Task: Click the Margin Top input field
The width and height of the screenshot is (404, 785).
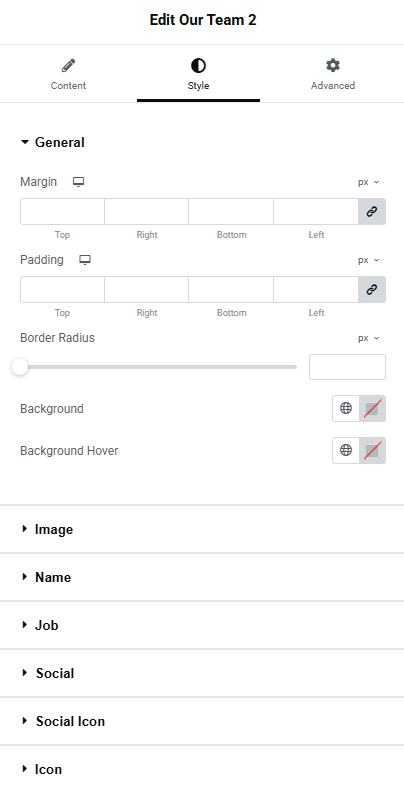Action: [x=62, y=212]
